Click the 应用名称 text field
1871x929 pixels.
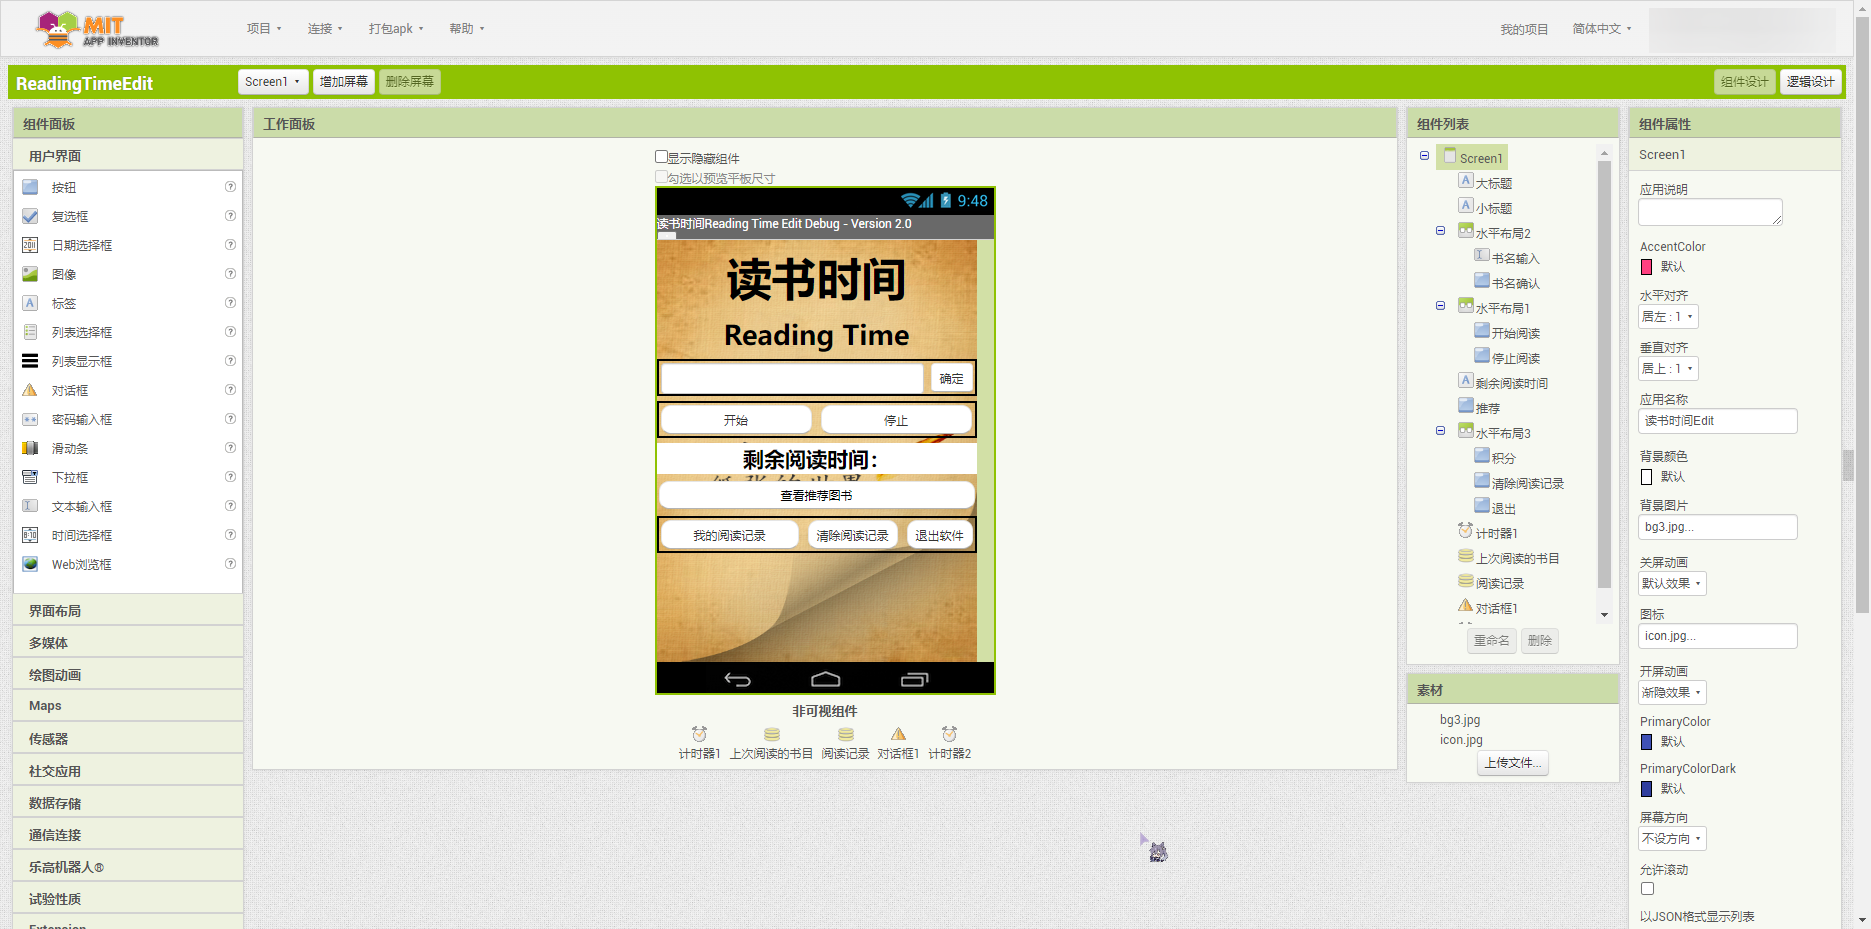(1717, 421)
